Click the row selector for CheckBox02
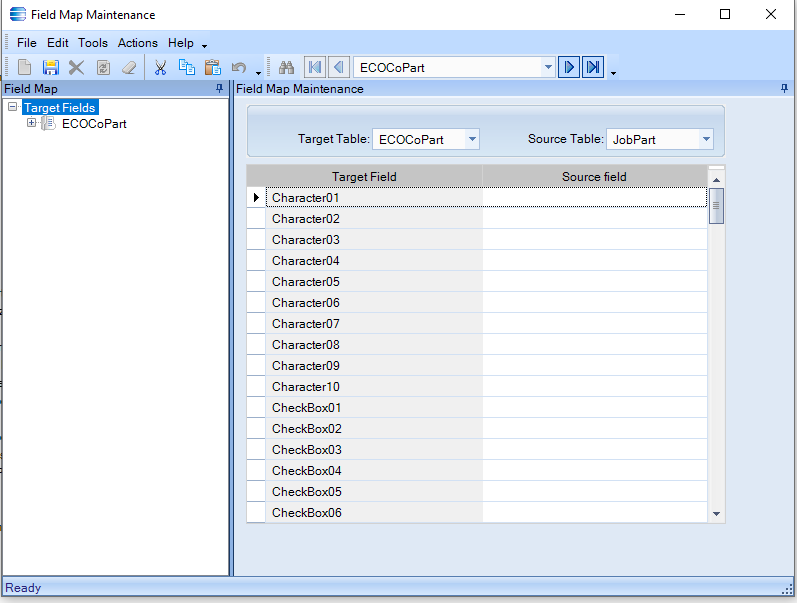Image resolution: width=797 pixels, height=603 pixels. coord(256,429)
